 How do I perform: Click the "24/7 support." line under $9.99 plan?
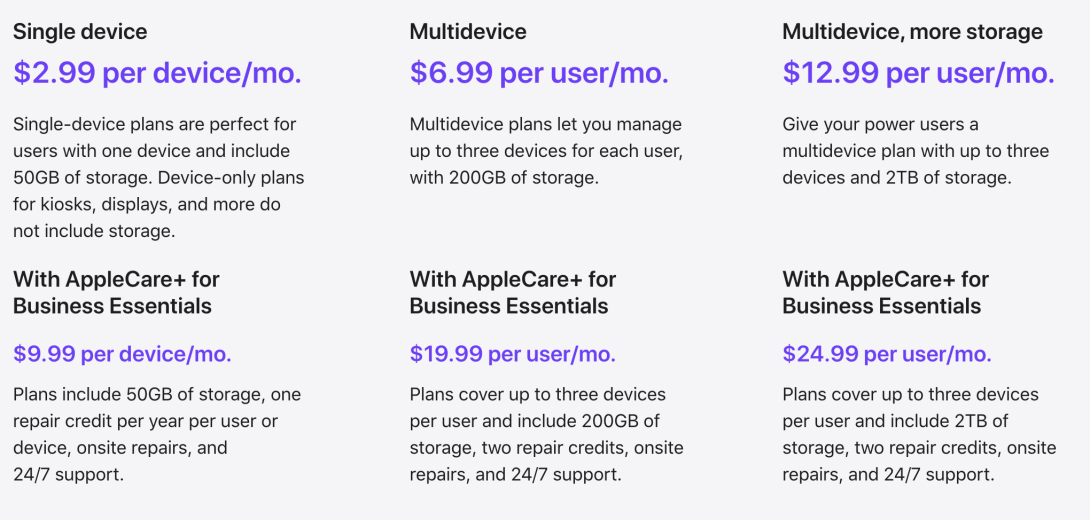pos(69,475)
